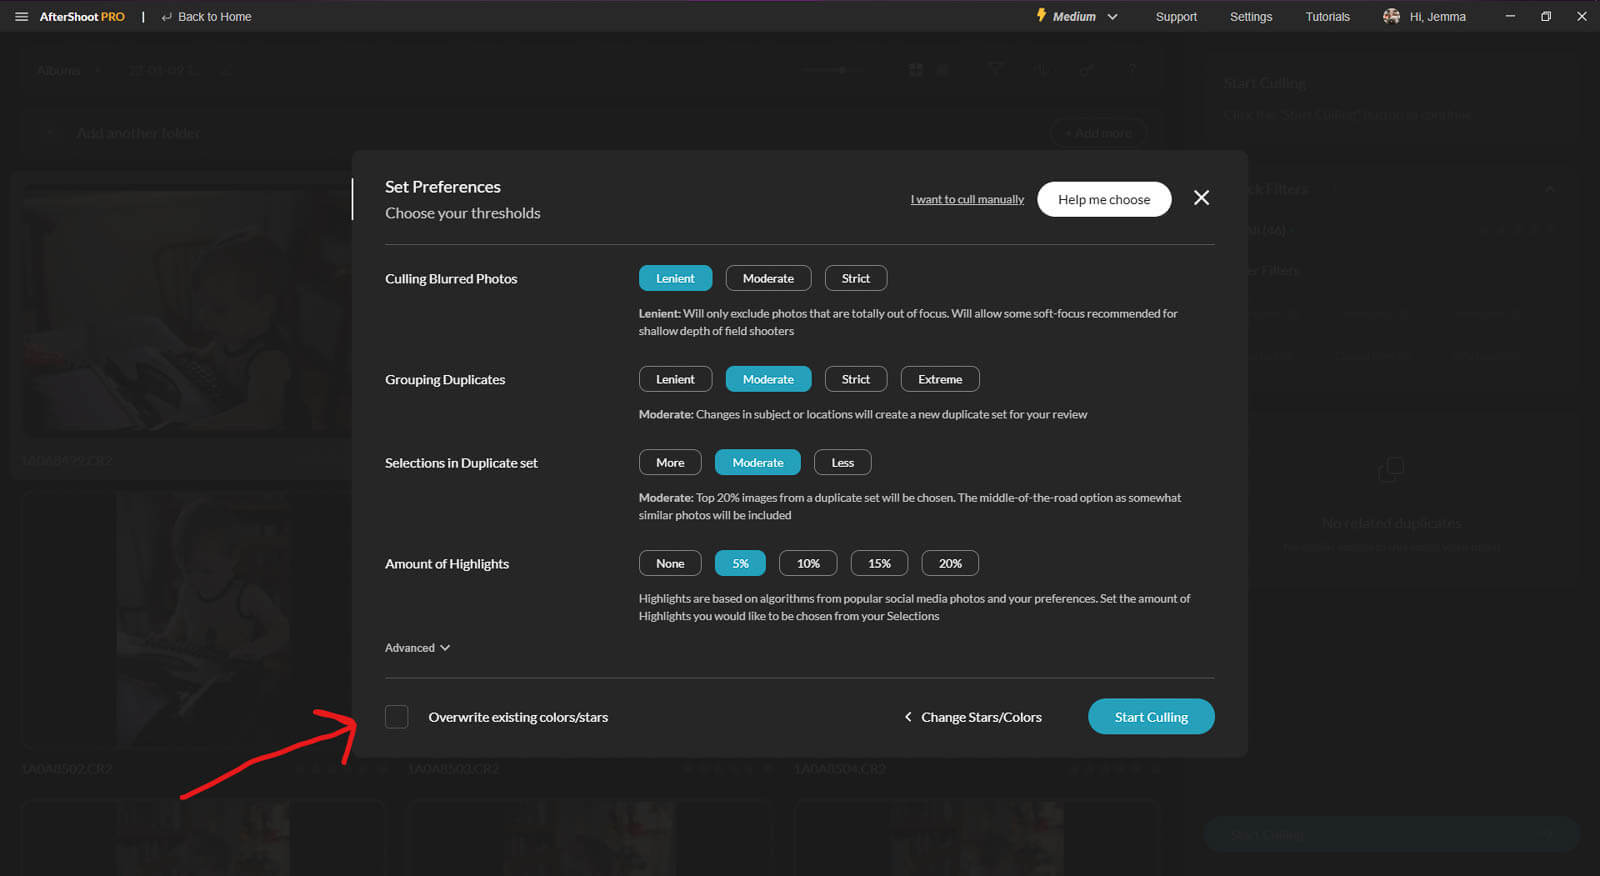Click the Back to Home arrow icon
This screenshot has height=876, width=1600.
[x=167, y=17]
